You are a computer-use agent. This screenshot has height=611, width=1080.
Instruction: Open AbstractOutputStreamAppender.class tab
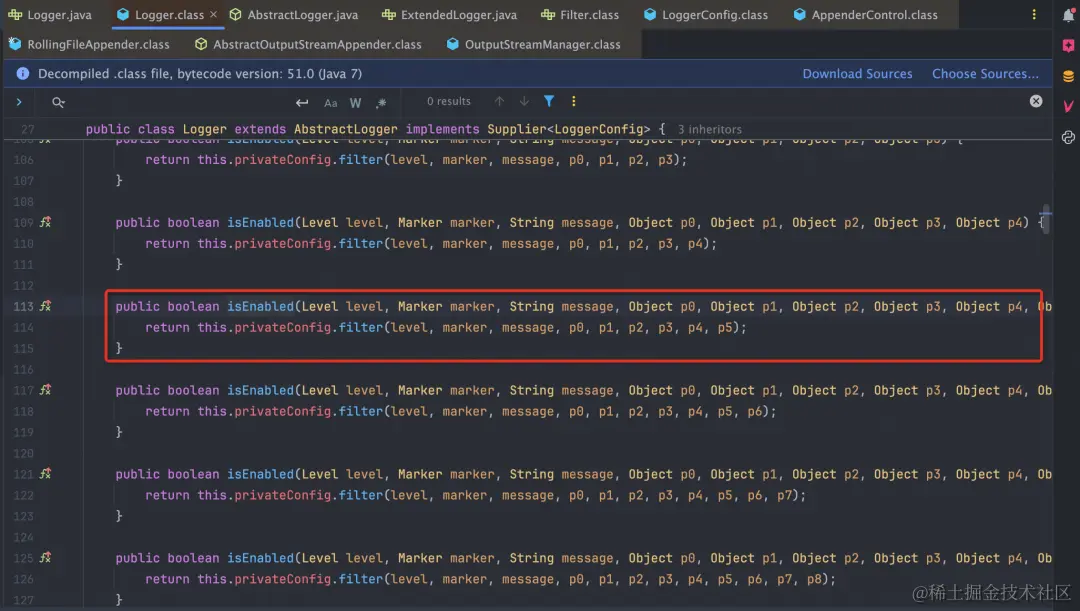309,44
